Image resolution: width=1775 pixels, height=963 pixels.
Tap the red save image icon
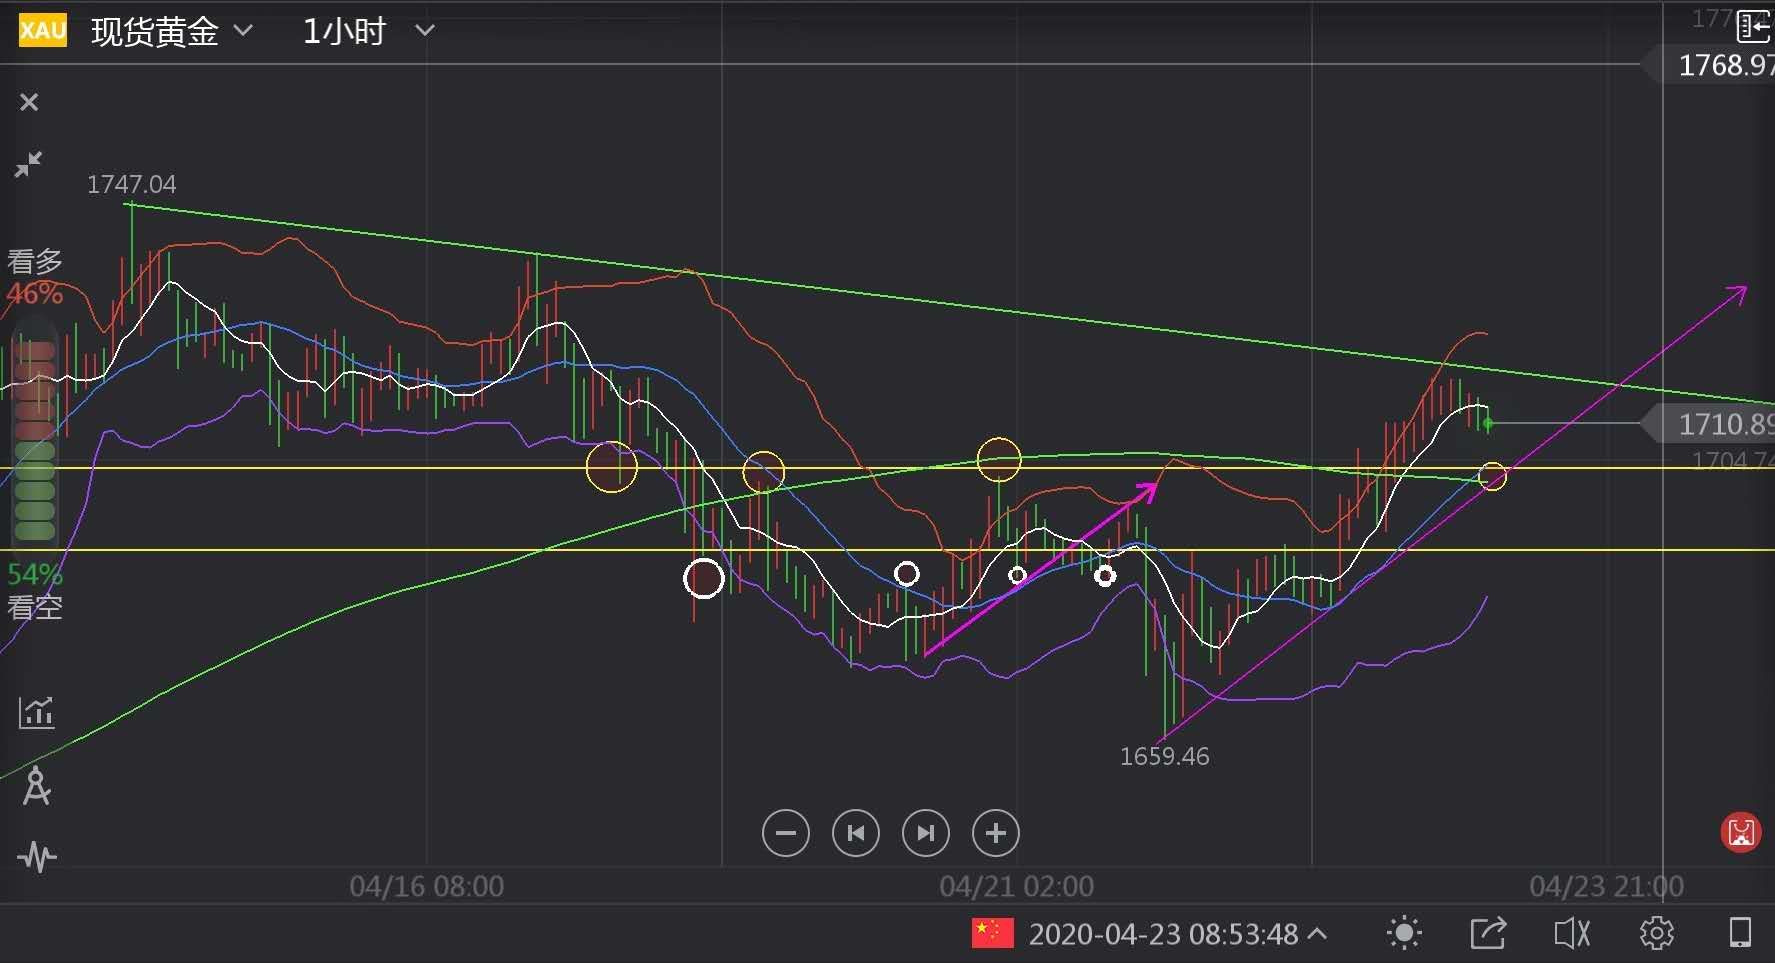pos(1741,832)
